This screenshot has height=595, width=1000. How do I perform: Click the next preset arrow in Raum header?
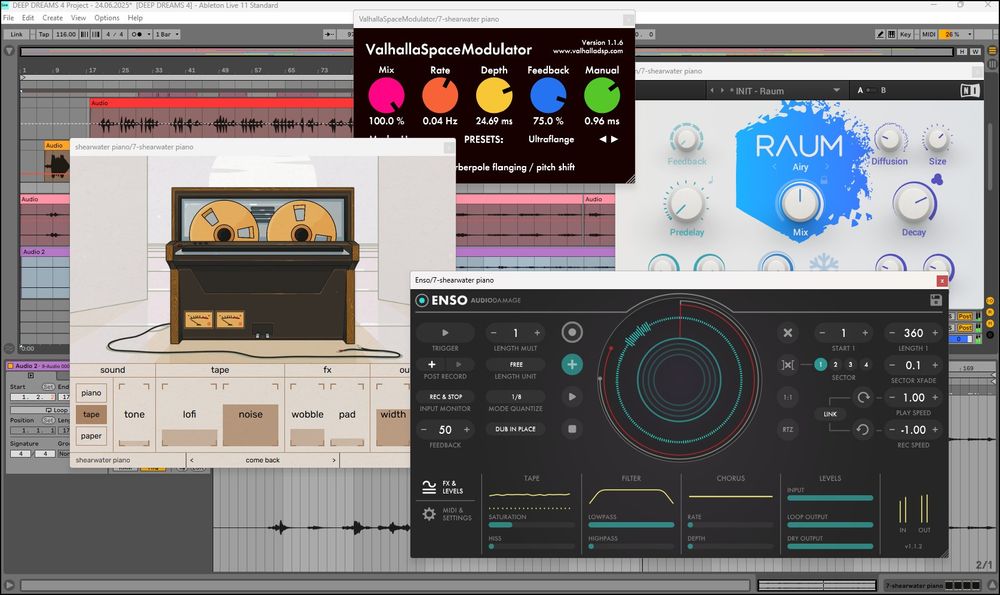tap(722, 91)
